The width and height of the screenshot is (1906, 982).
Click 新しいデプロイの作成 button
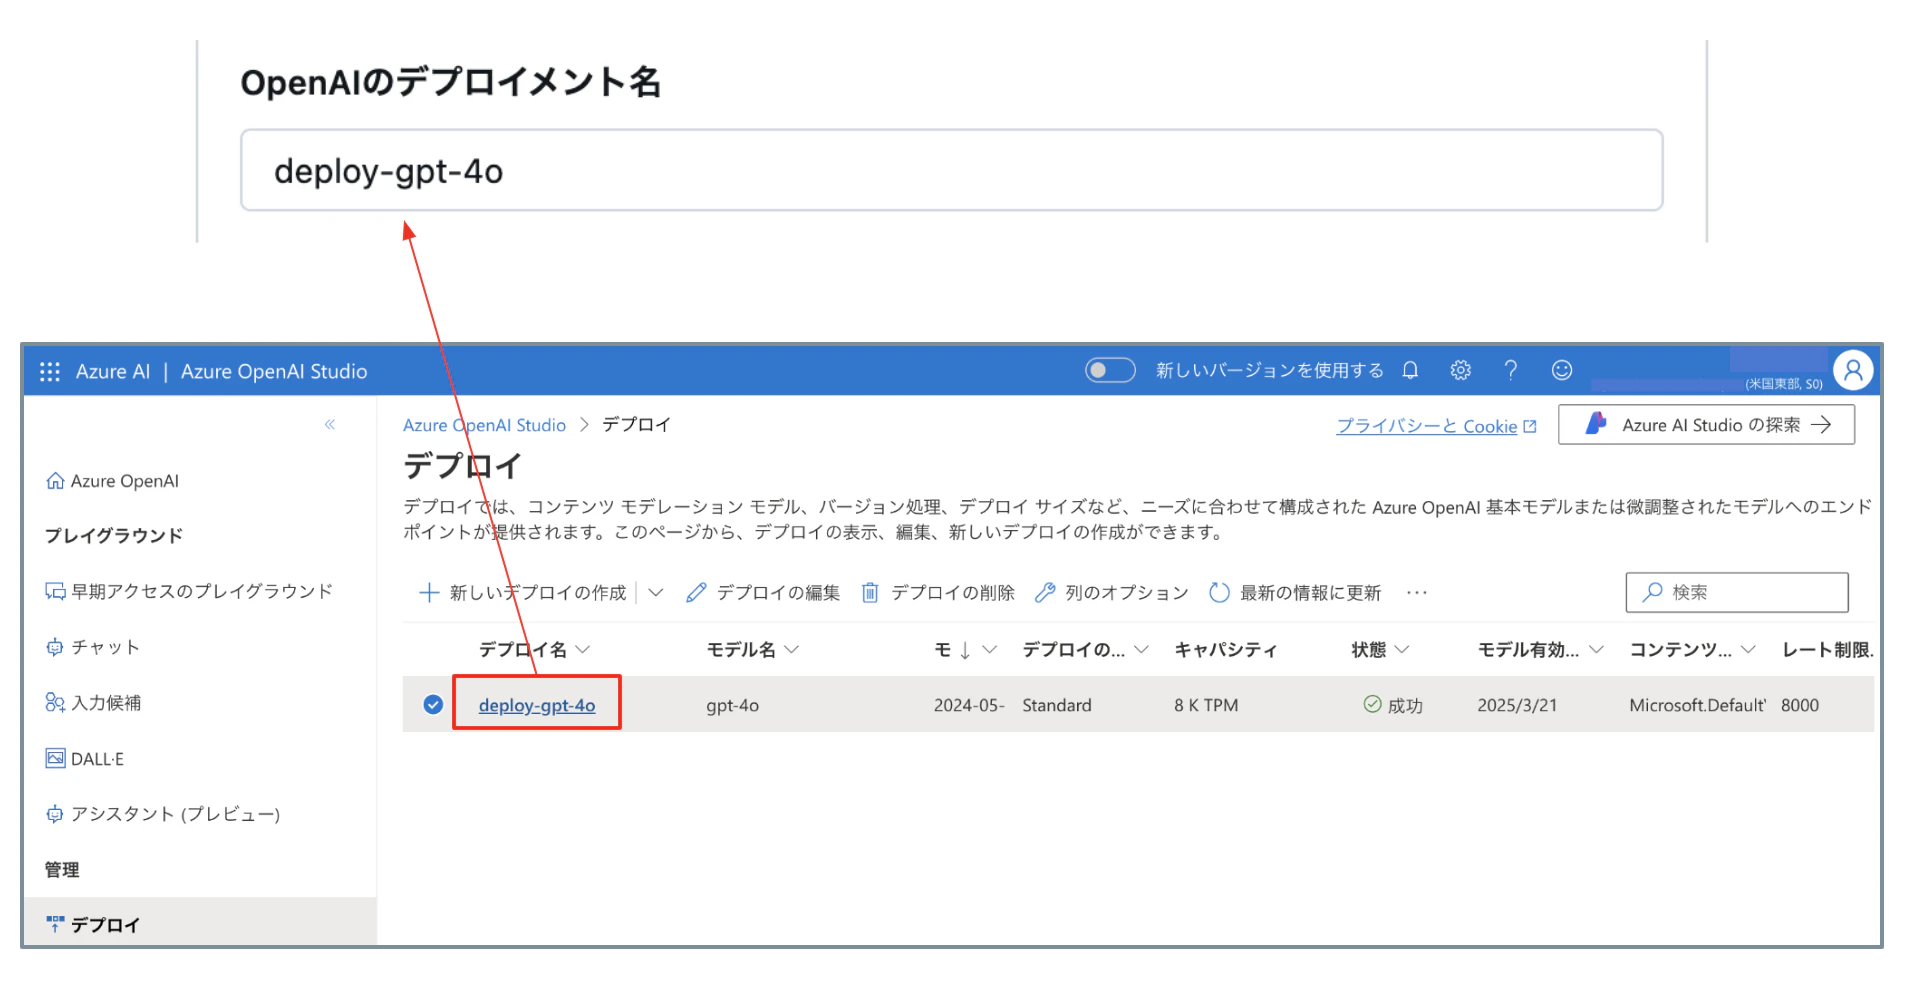523,593
